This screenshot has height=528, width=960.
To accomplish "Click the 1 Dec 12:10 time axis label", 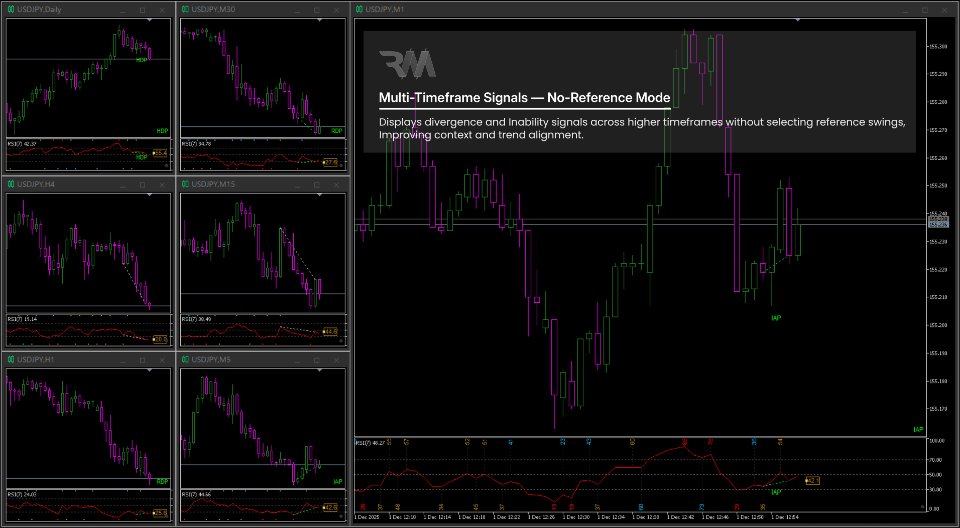I will point(405,518).
